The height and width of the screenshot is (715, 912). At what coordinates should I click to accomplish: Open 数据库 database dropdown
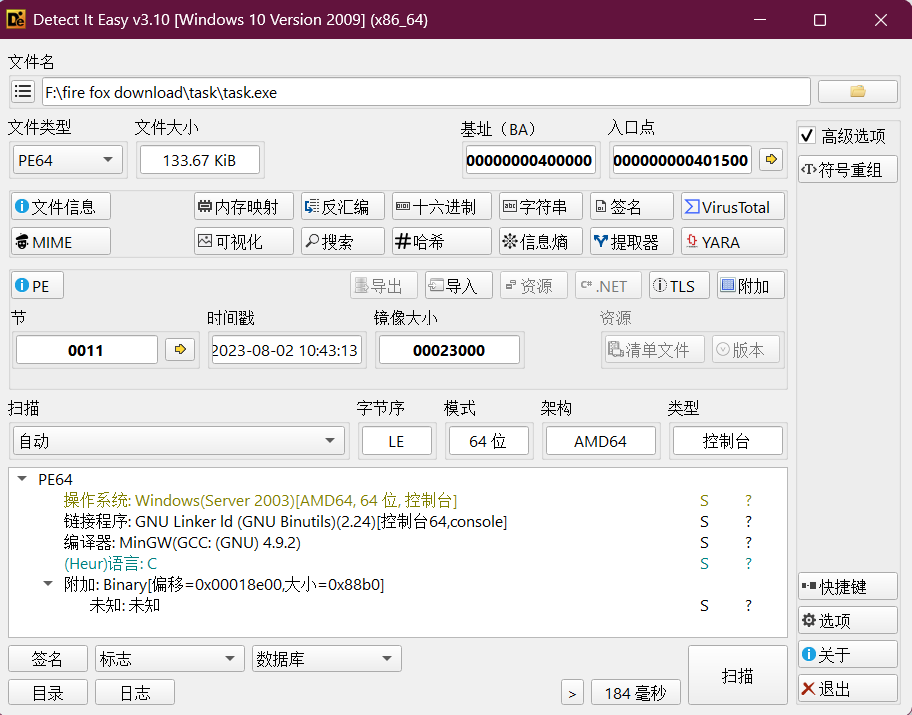coord(327,659)
